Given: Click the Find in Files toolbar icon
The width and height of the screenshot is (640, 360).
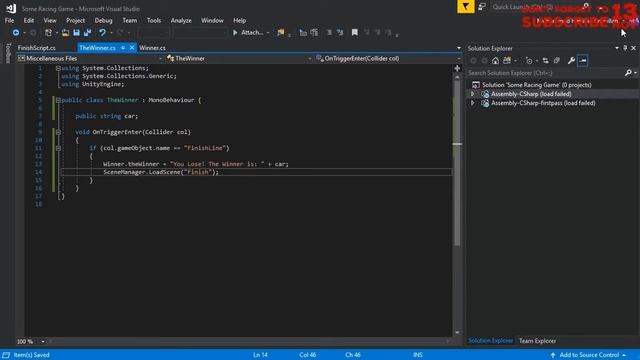Looking at the screenshot, I should pos(281,33).
